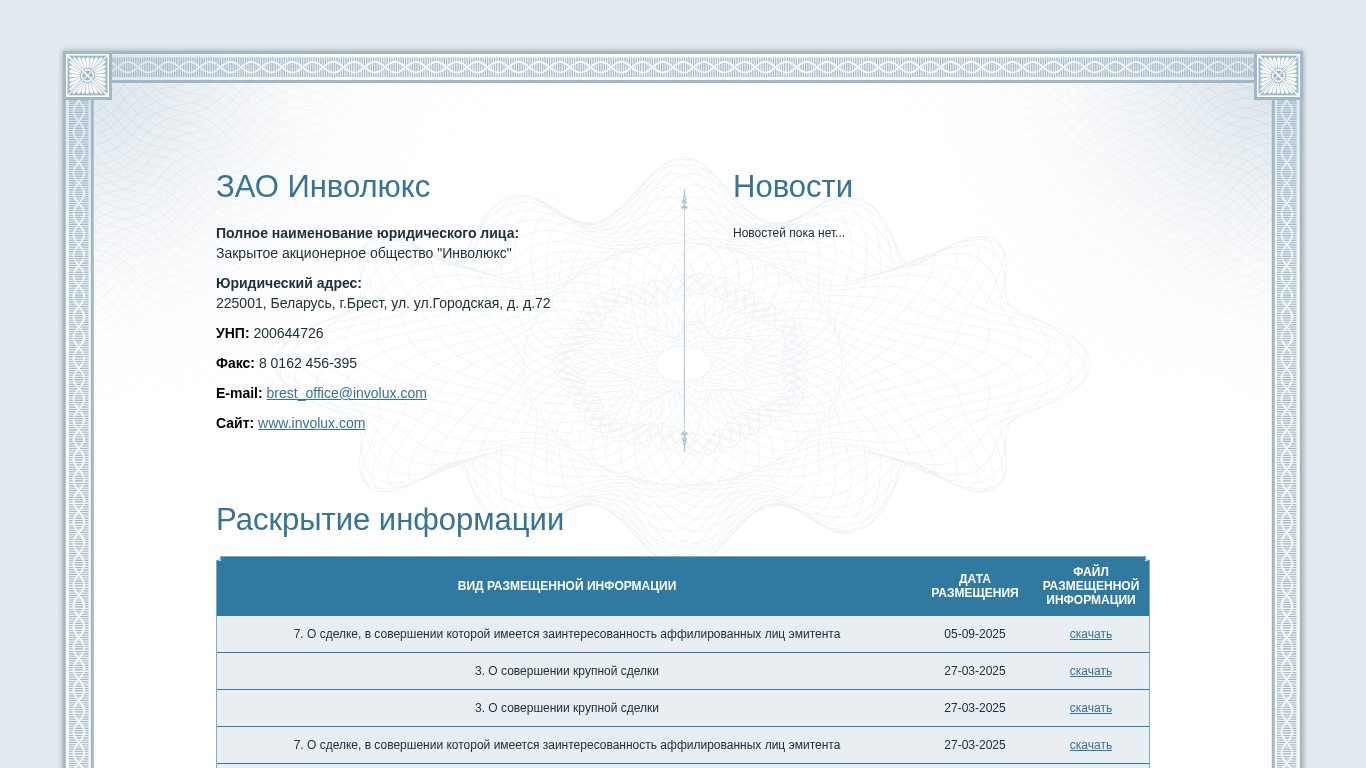Click the ЗАО Инволюкс heading
This screenshot has height=768, width=1366.
point(323,187)
